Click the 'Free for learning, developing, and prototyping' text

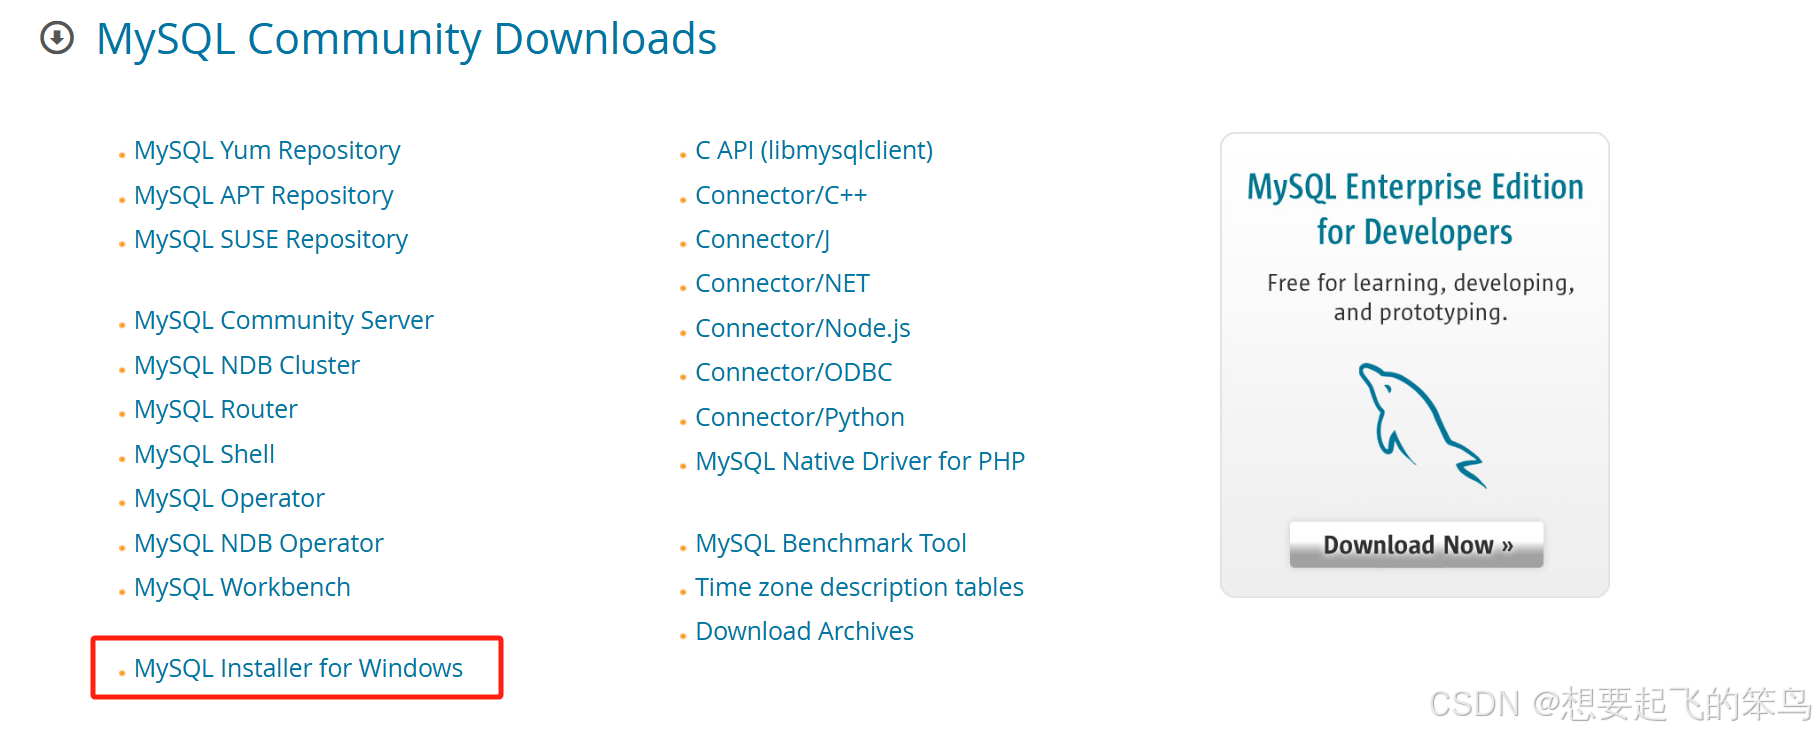tap(1420, 298)
